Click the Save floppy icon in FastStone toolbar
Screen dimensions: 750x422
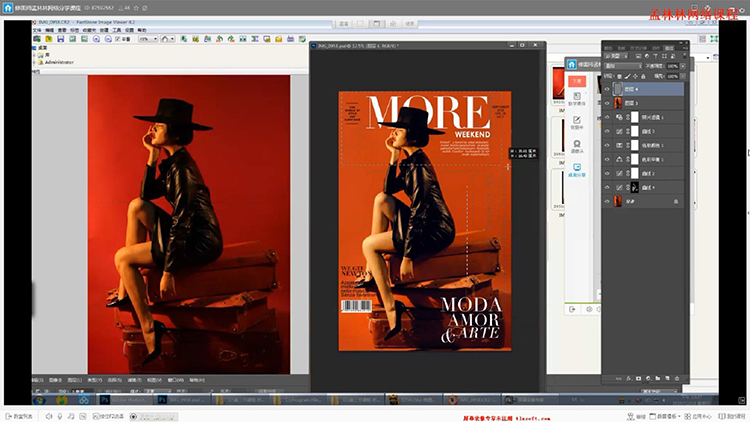click(60, 39)
